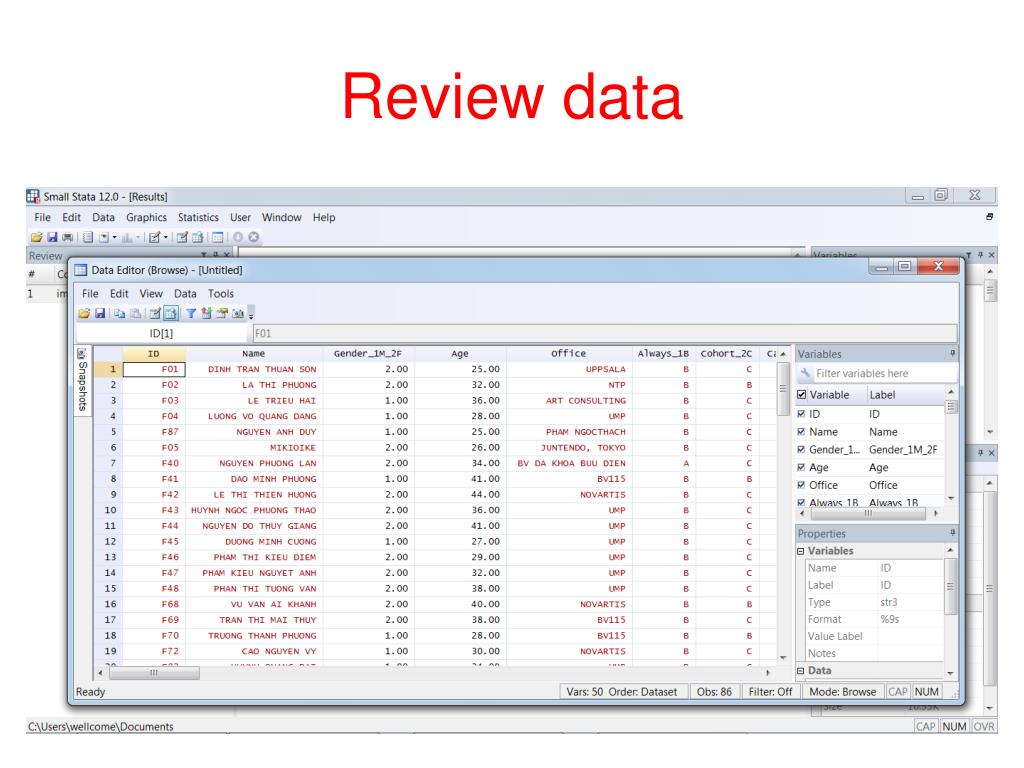Click Log icon in main Stata toolbar
This screenshot has height=768, width=1024.
[x=88, y=237]
